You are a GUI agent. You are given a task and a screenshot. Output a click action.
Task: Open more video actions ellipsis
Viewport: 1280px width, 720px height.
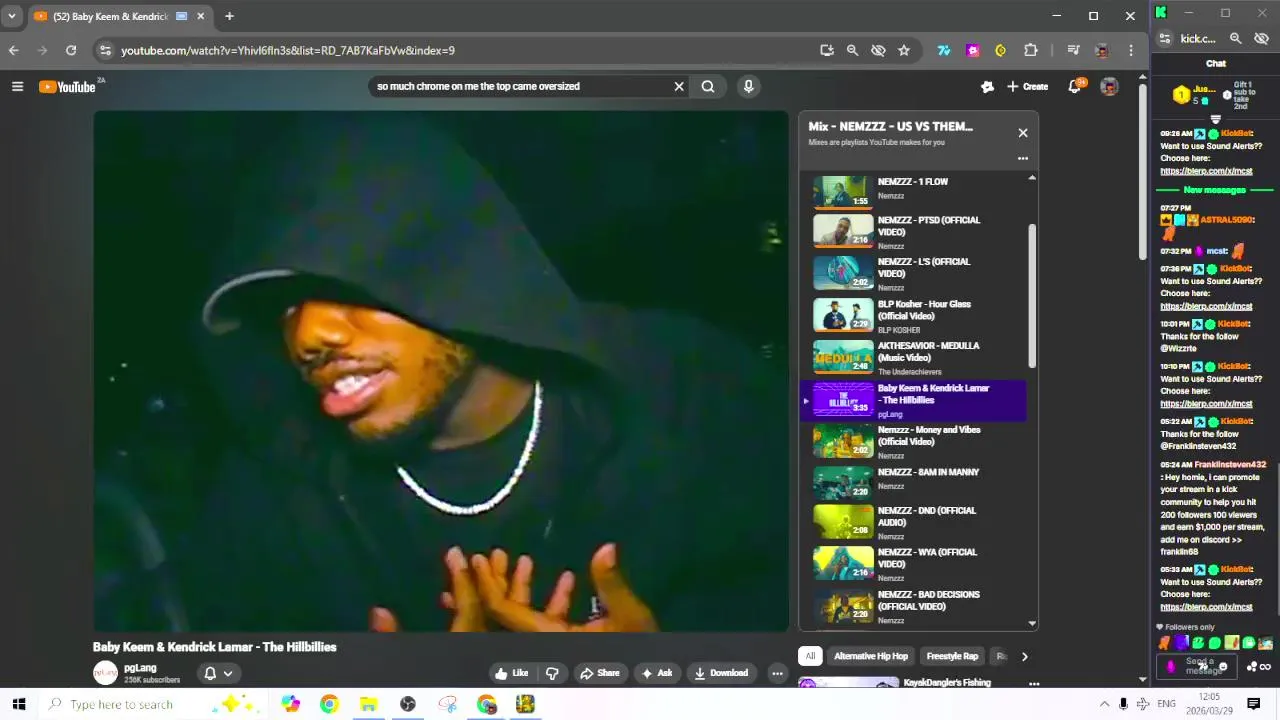point(777,673)
